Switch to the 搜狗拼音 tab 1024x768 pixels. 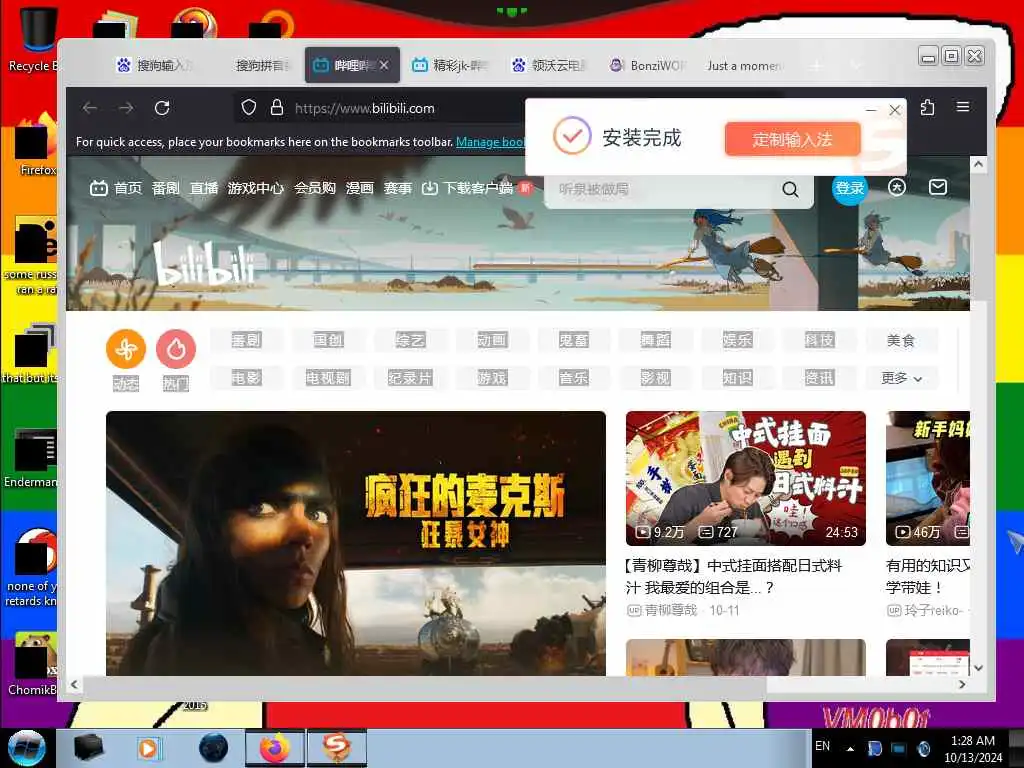point(261,65)
